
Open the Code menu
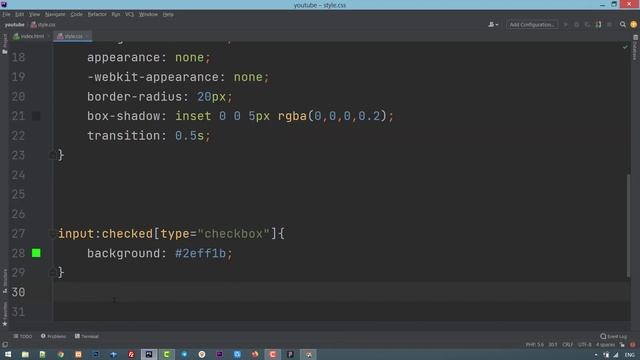point(76,14)
